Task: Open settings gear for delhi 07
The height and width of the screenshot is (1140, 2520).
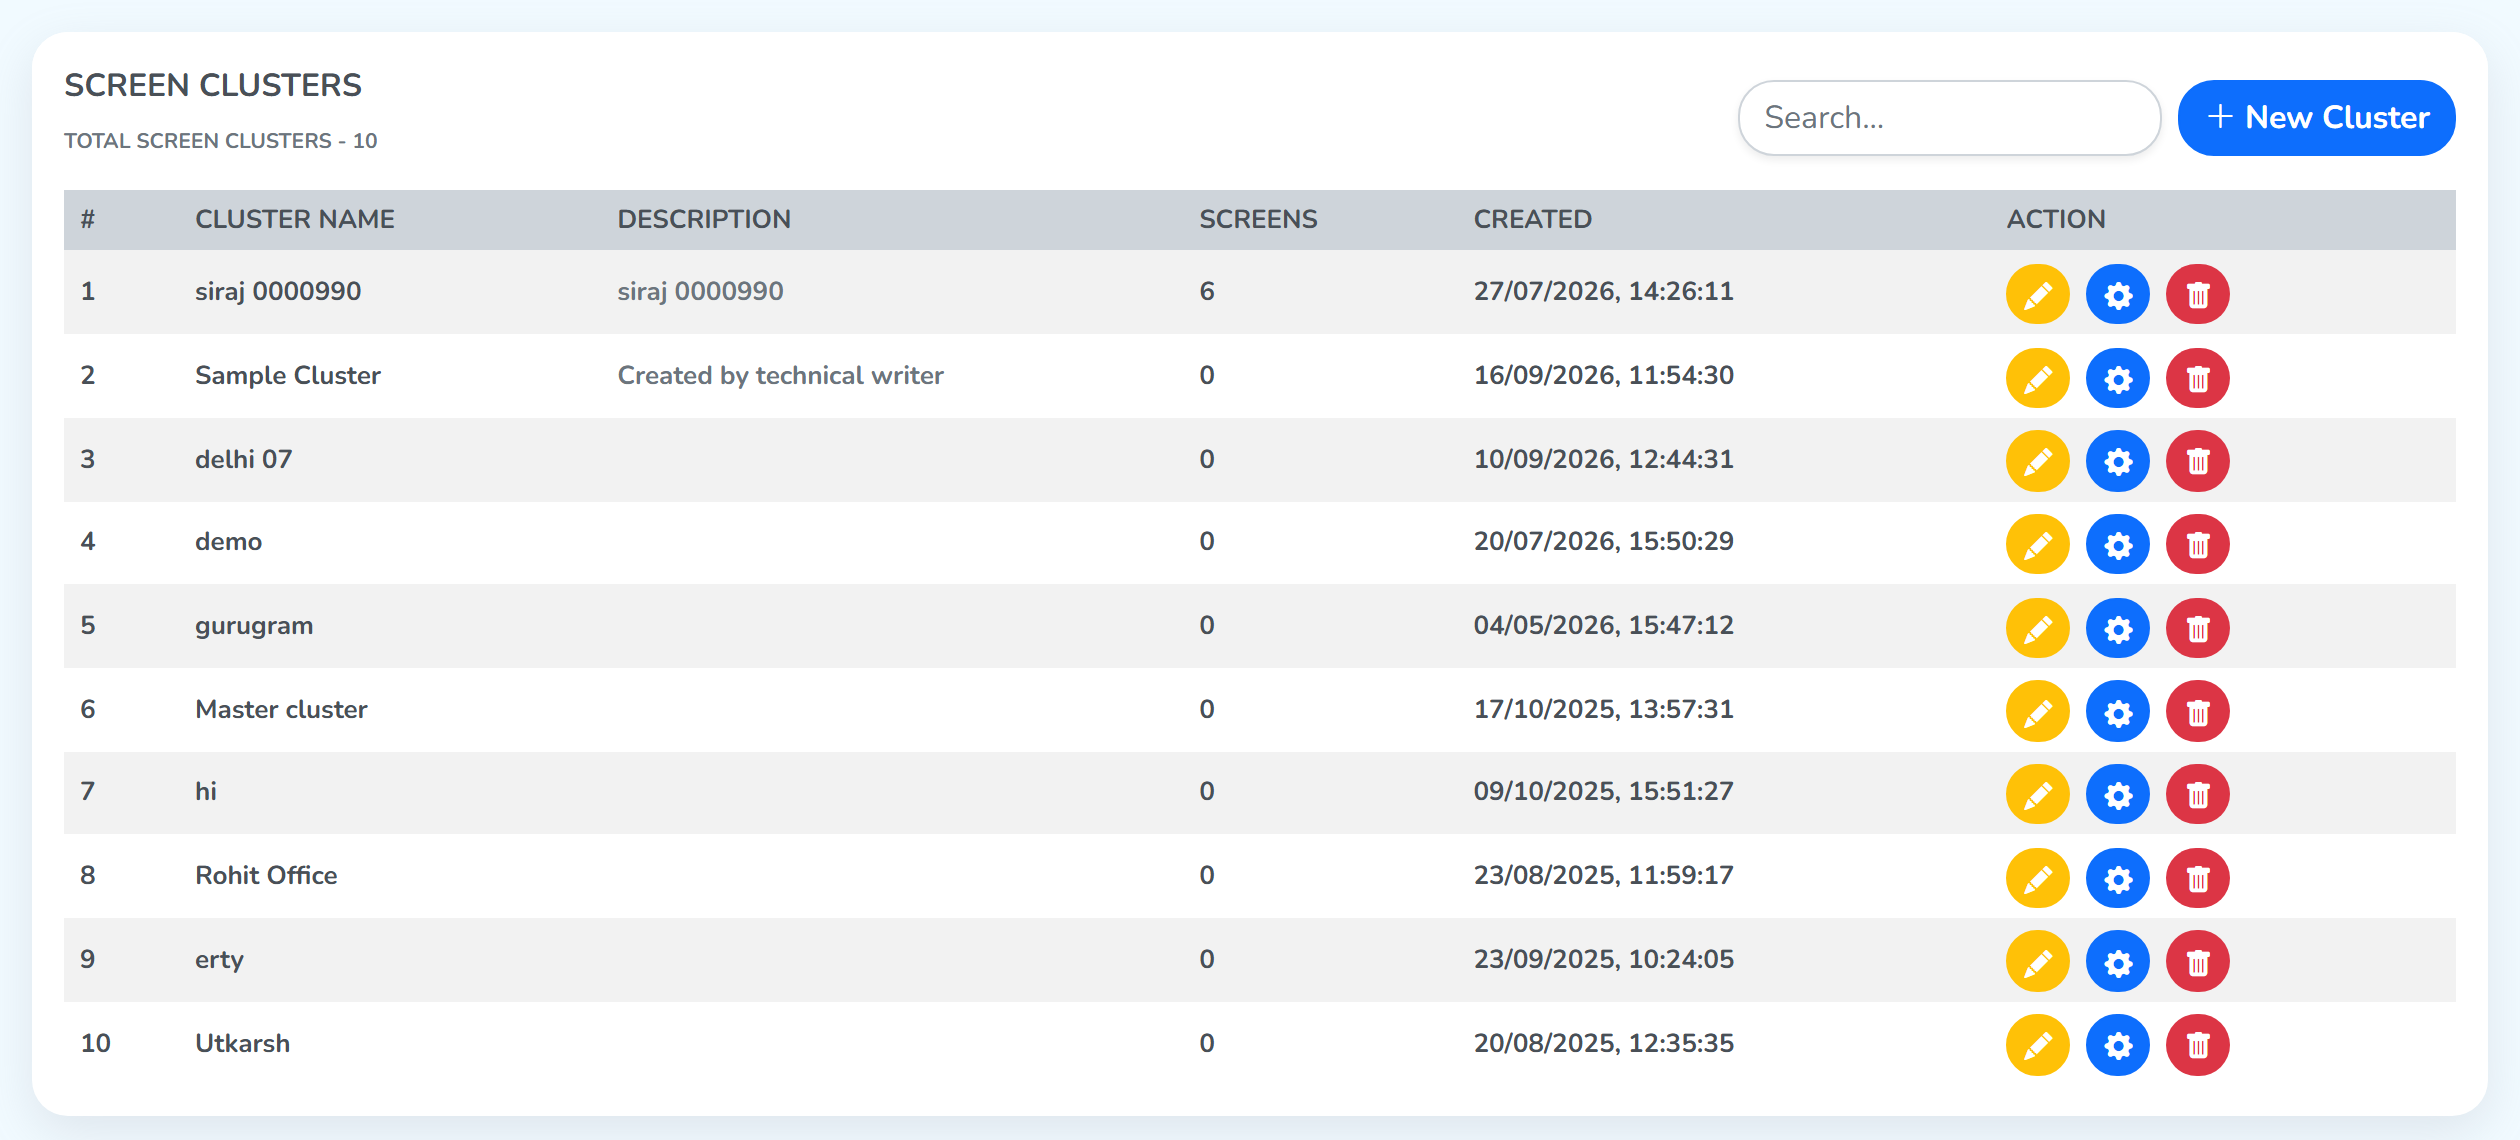Action: tap(2117, 461)
